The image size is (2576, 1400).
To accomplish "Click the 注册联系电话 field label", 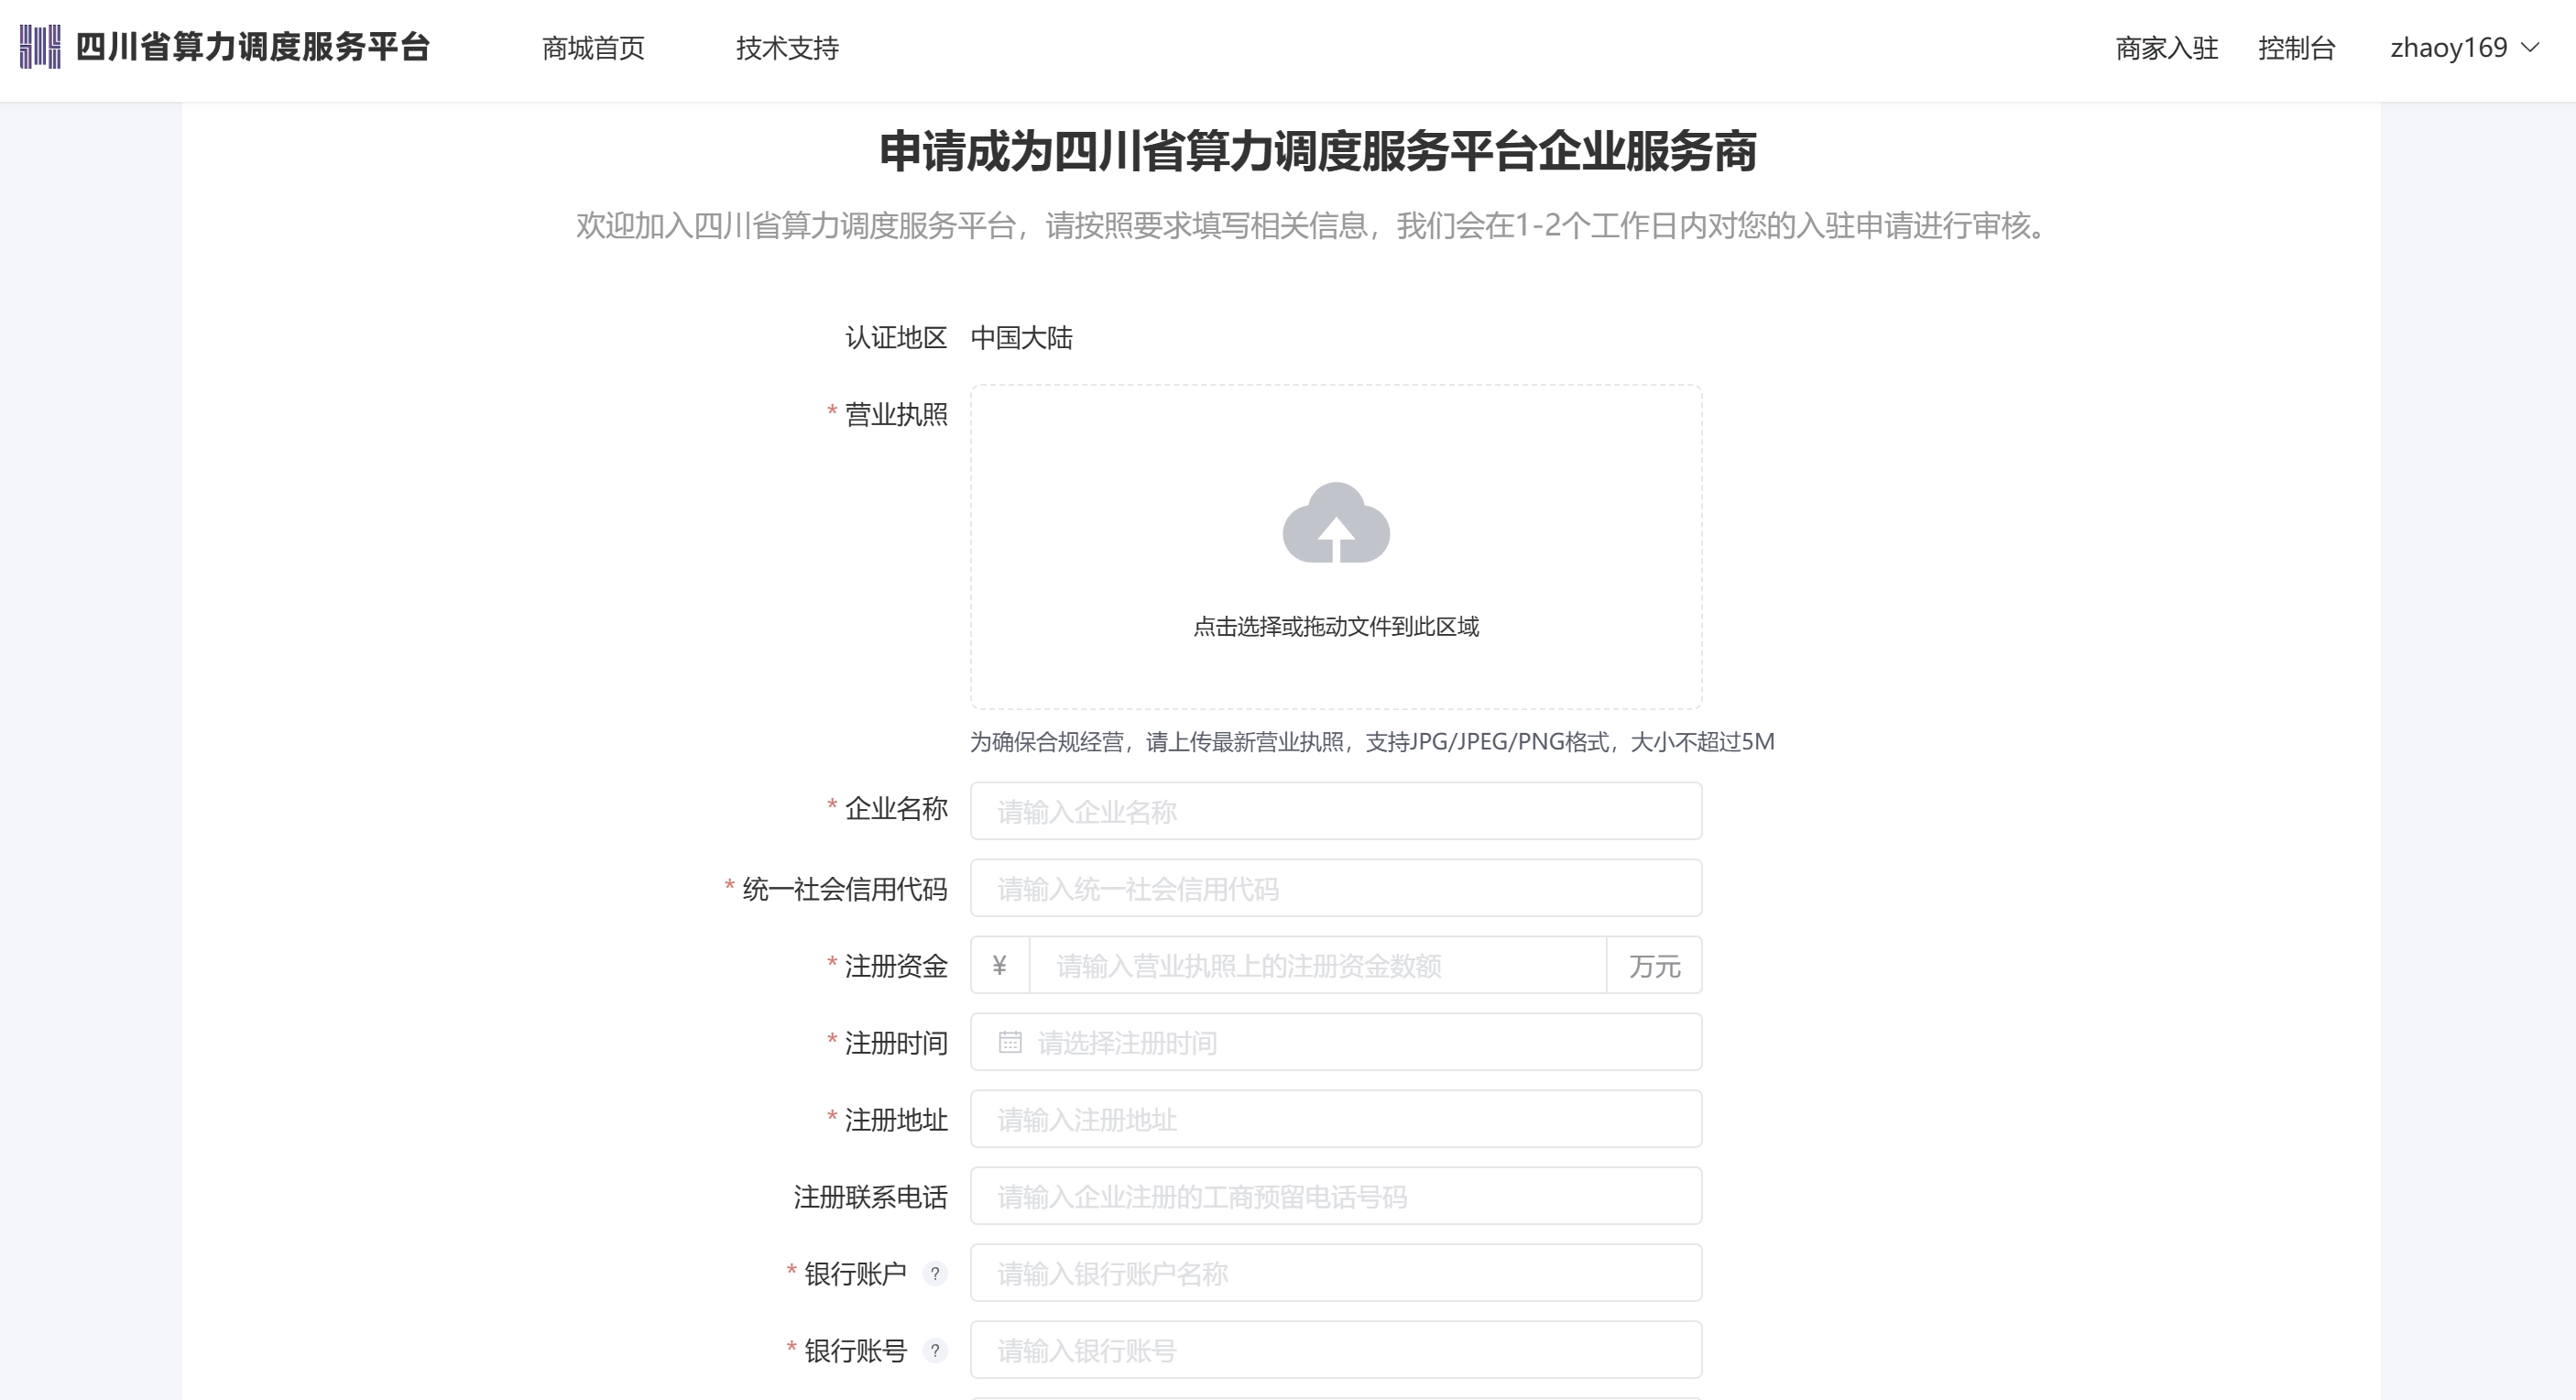I will [870, 1196].
